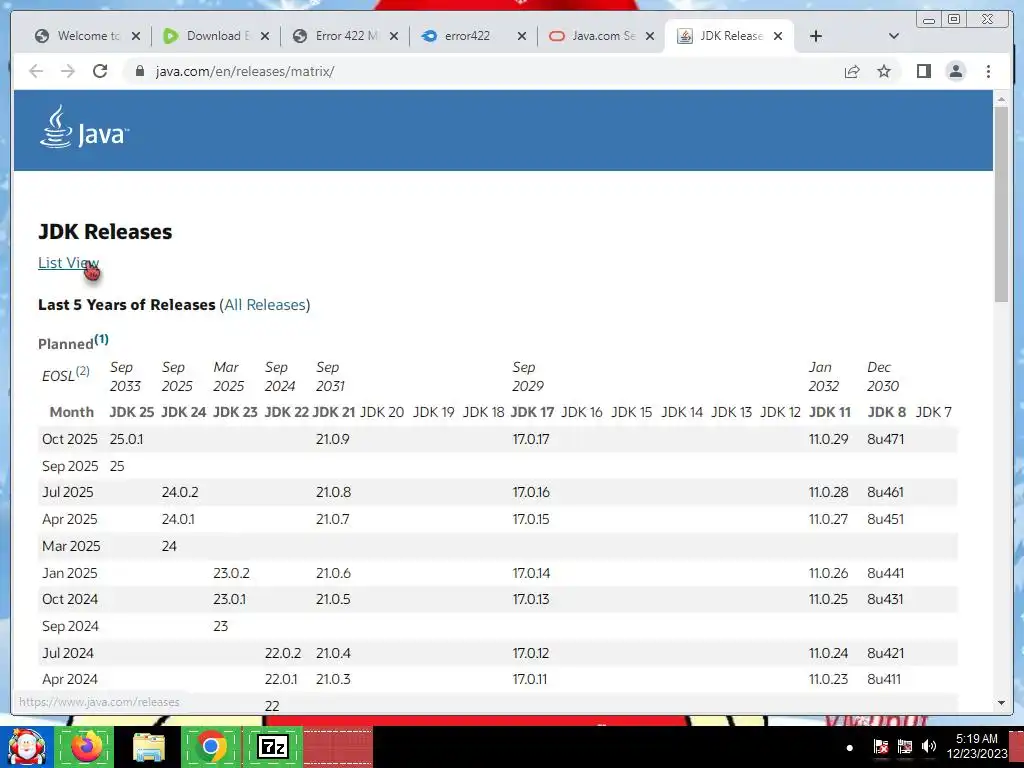Close the Welcome tab

click(136, 36)
